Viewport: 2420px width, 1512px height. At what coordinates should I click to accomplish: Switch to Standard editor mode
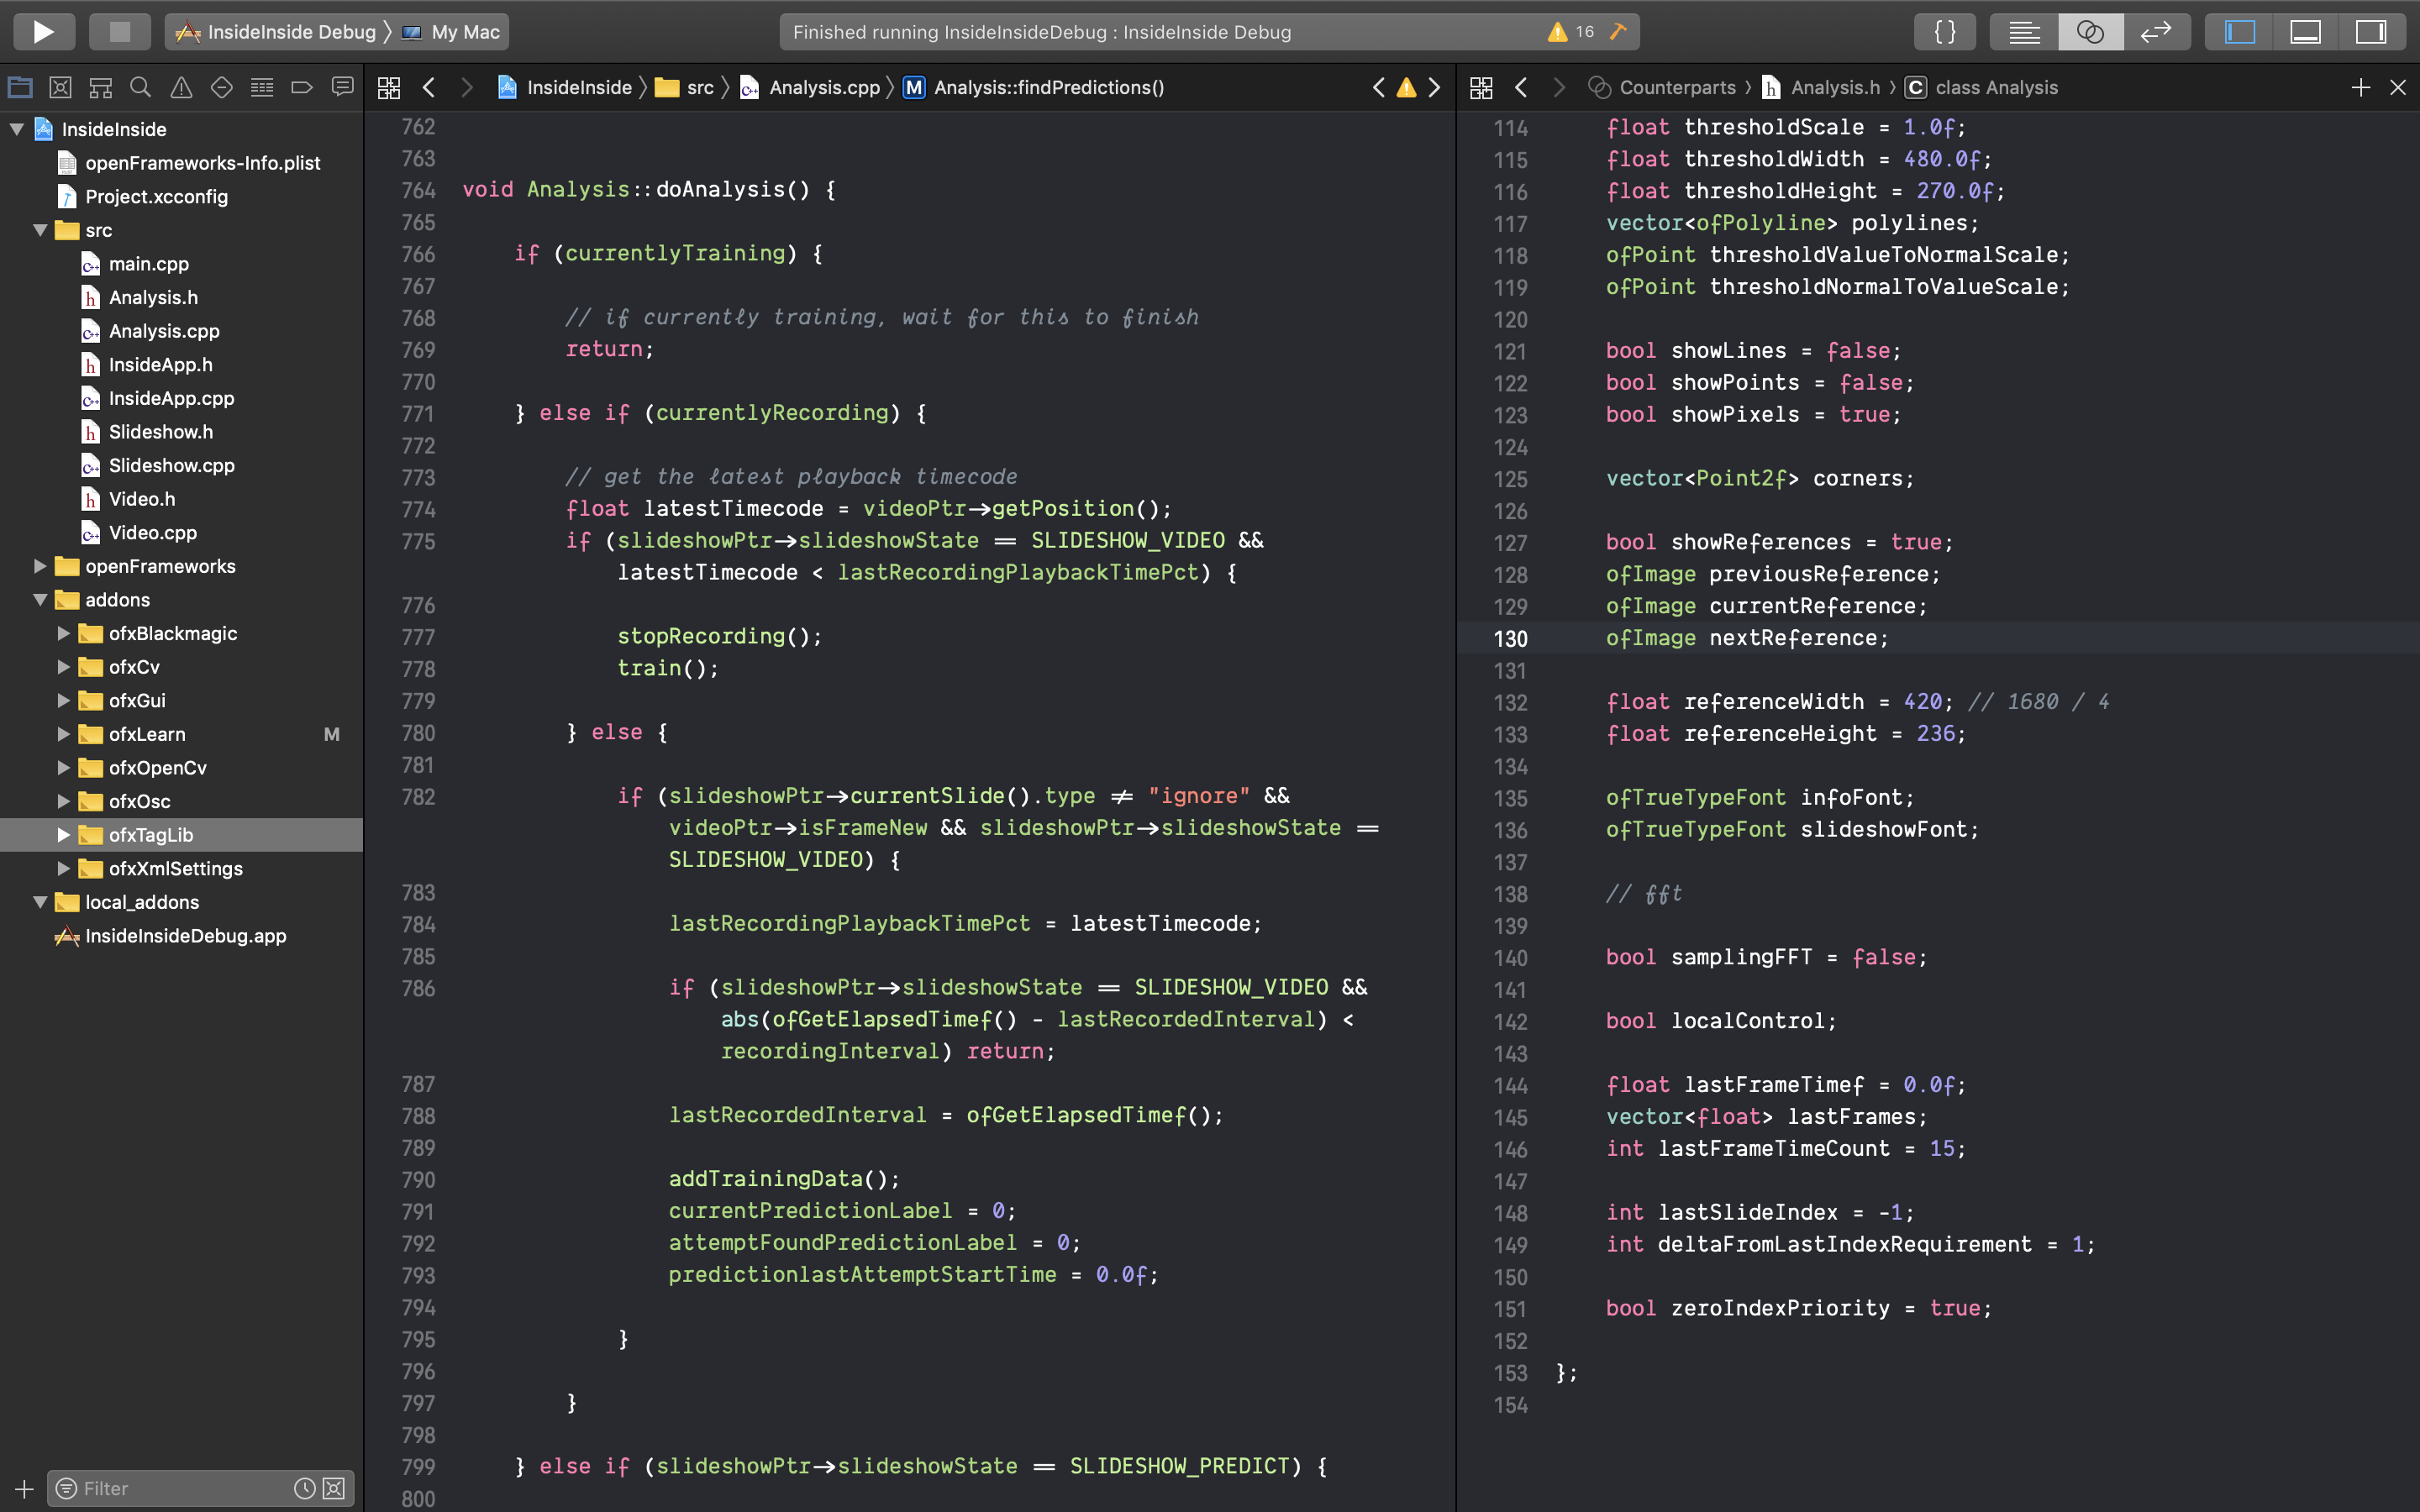[2024, 32]
